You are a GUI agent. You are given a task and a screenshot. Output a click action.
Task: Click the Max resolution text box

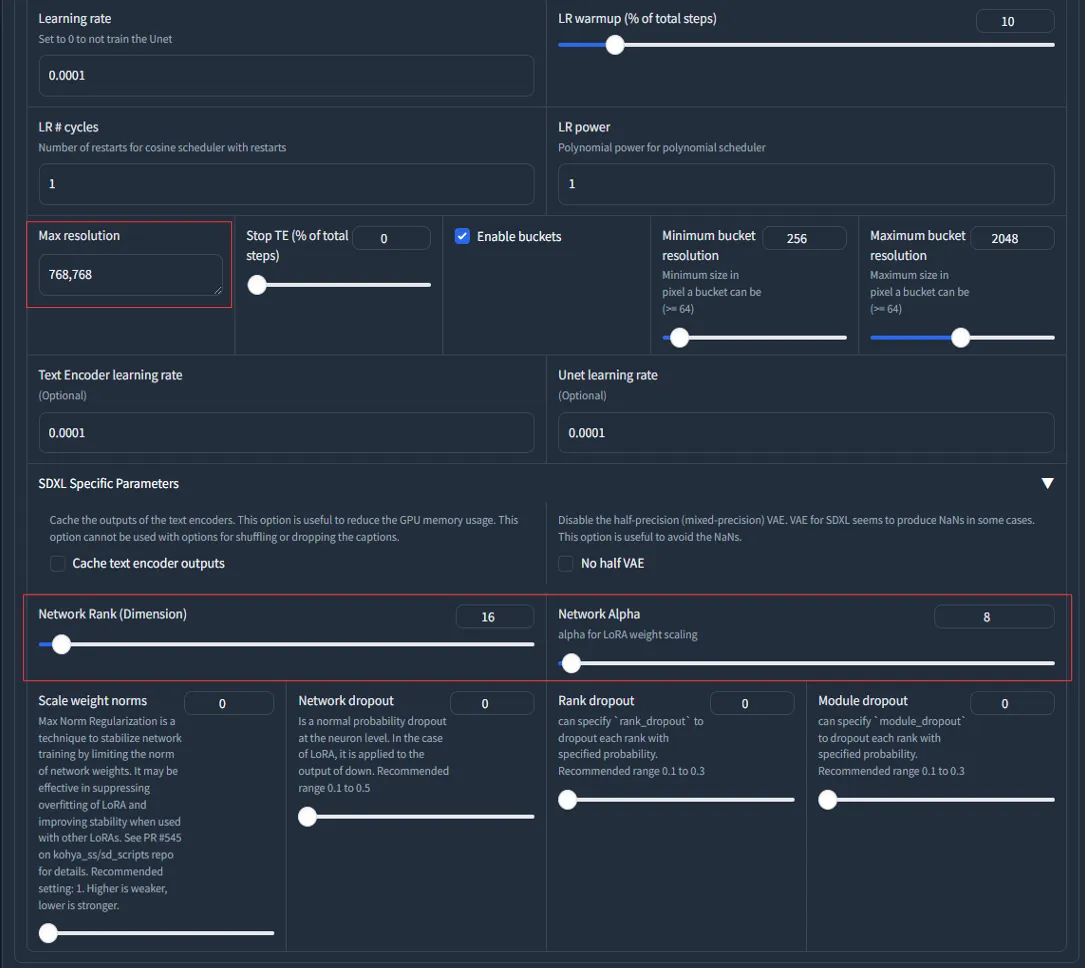point(130,275)
